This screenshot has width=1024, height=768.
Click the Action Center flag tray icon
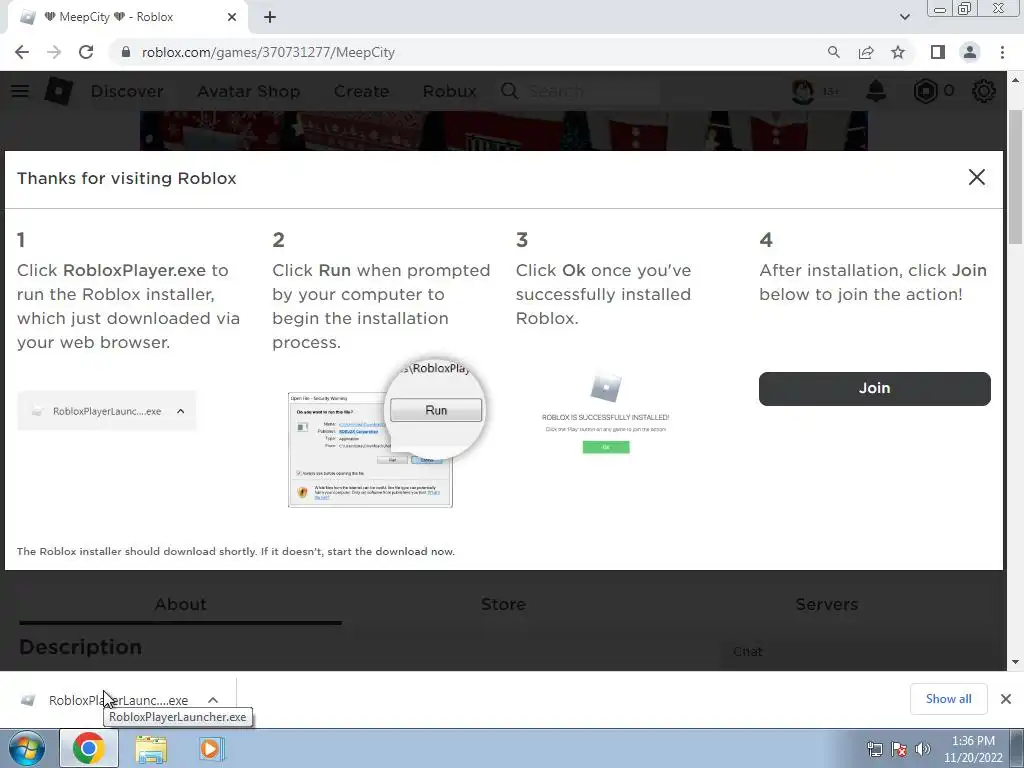click(x=899, y=749)
